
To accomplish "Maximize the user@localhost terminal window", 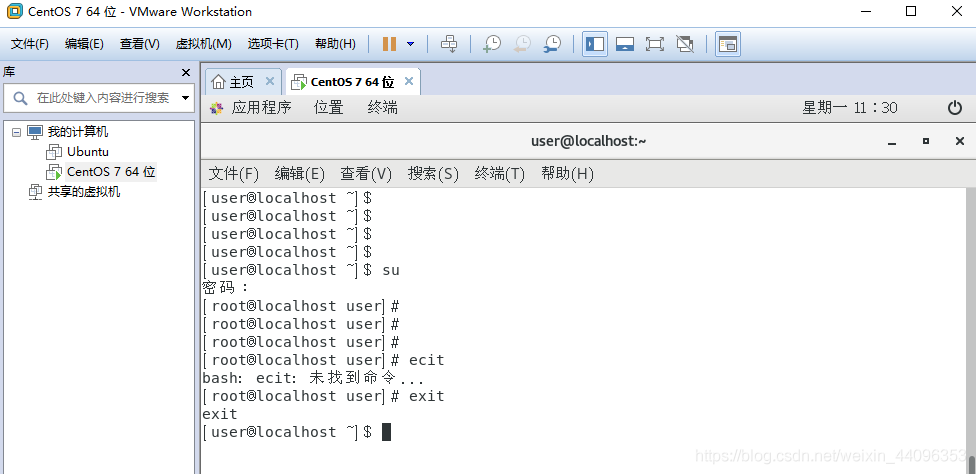I will [926, 141].
